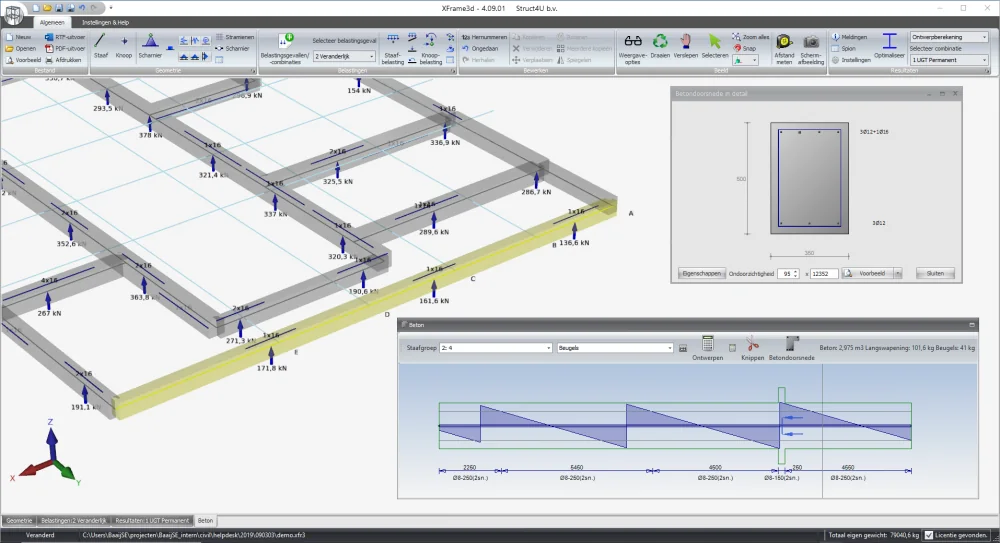Open Belastingsgevallen/-combinaties dialog
The width and height of the screenshot is (1000, 543).
point(284,48)
